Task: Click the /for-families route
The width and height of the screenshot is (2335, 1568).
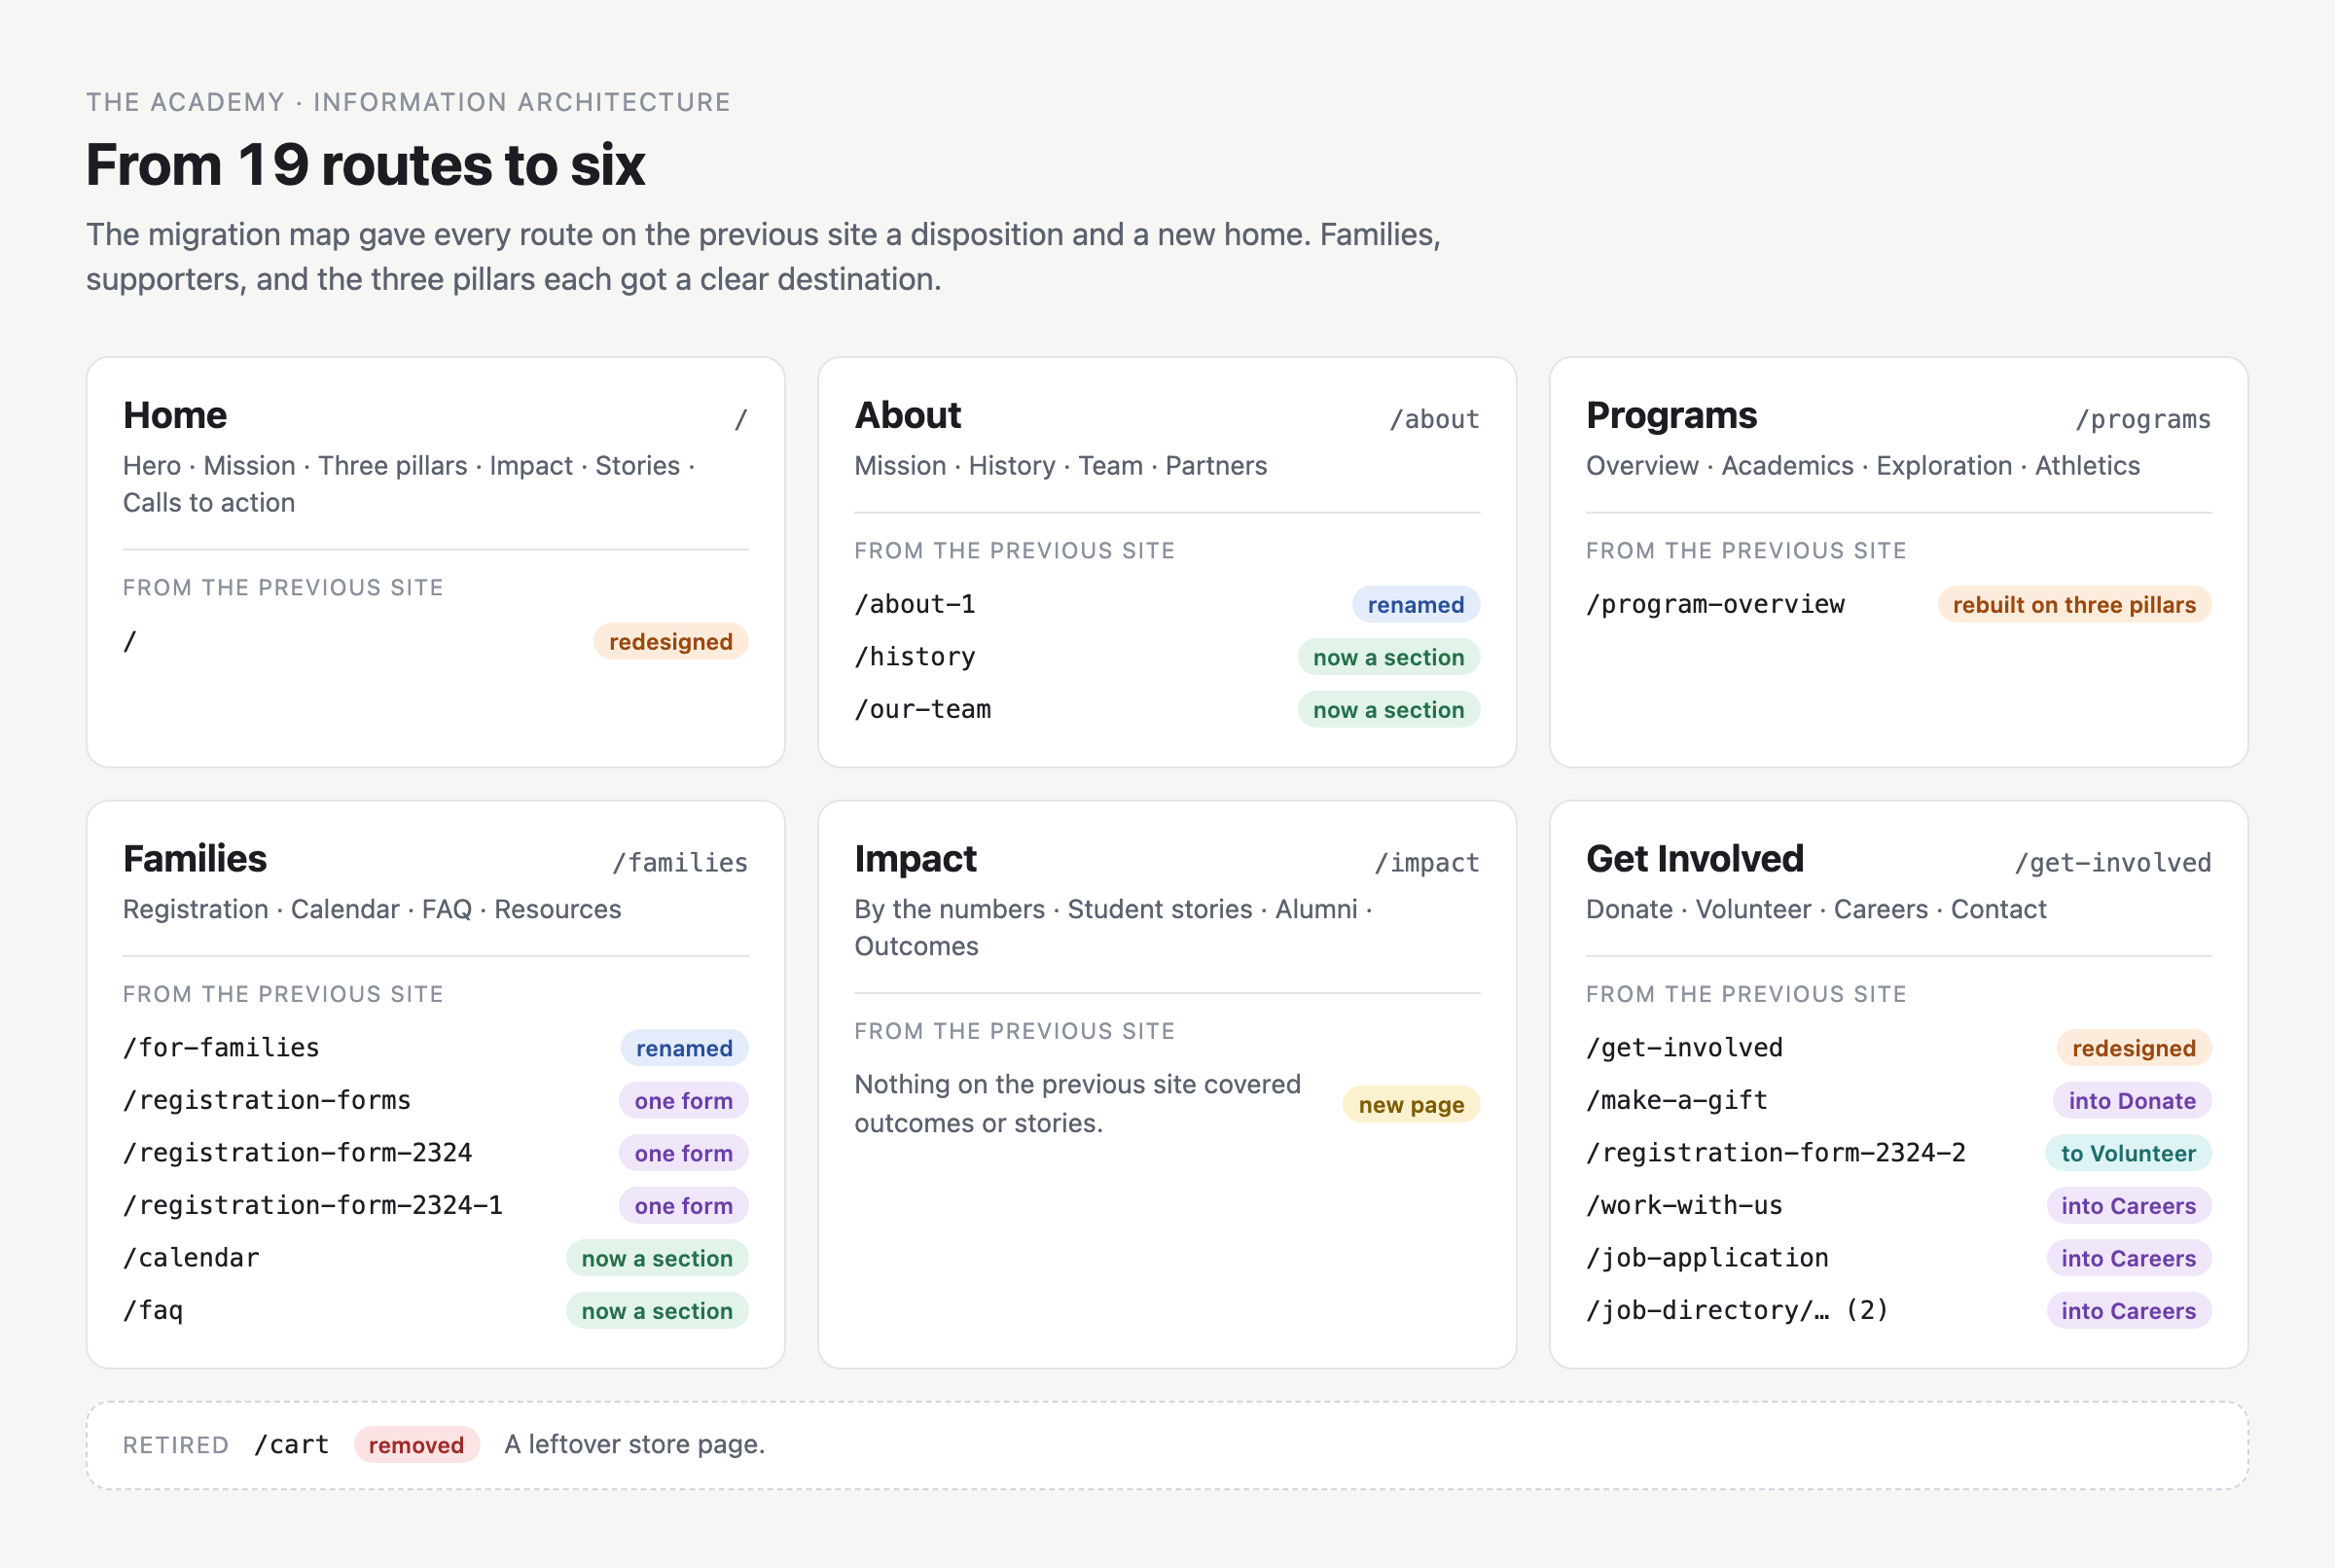Action: (221, 1047)
